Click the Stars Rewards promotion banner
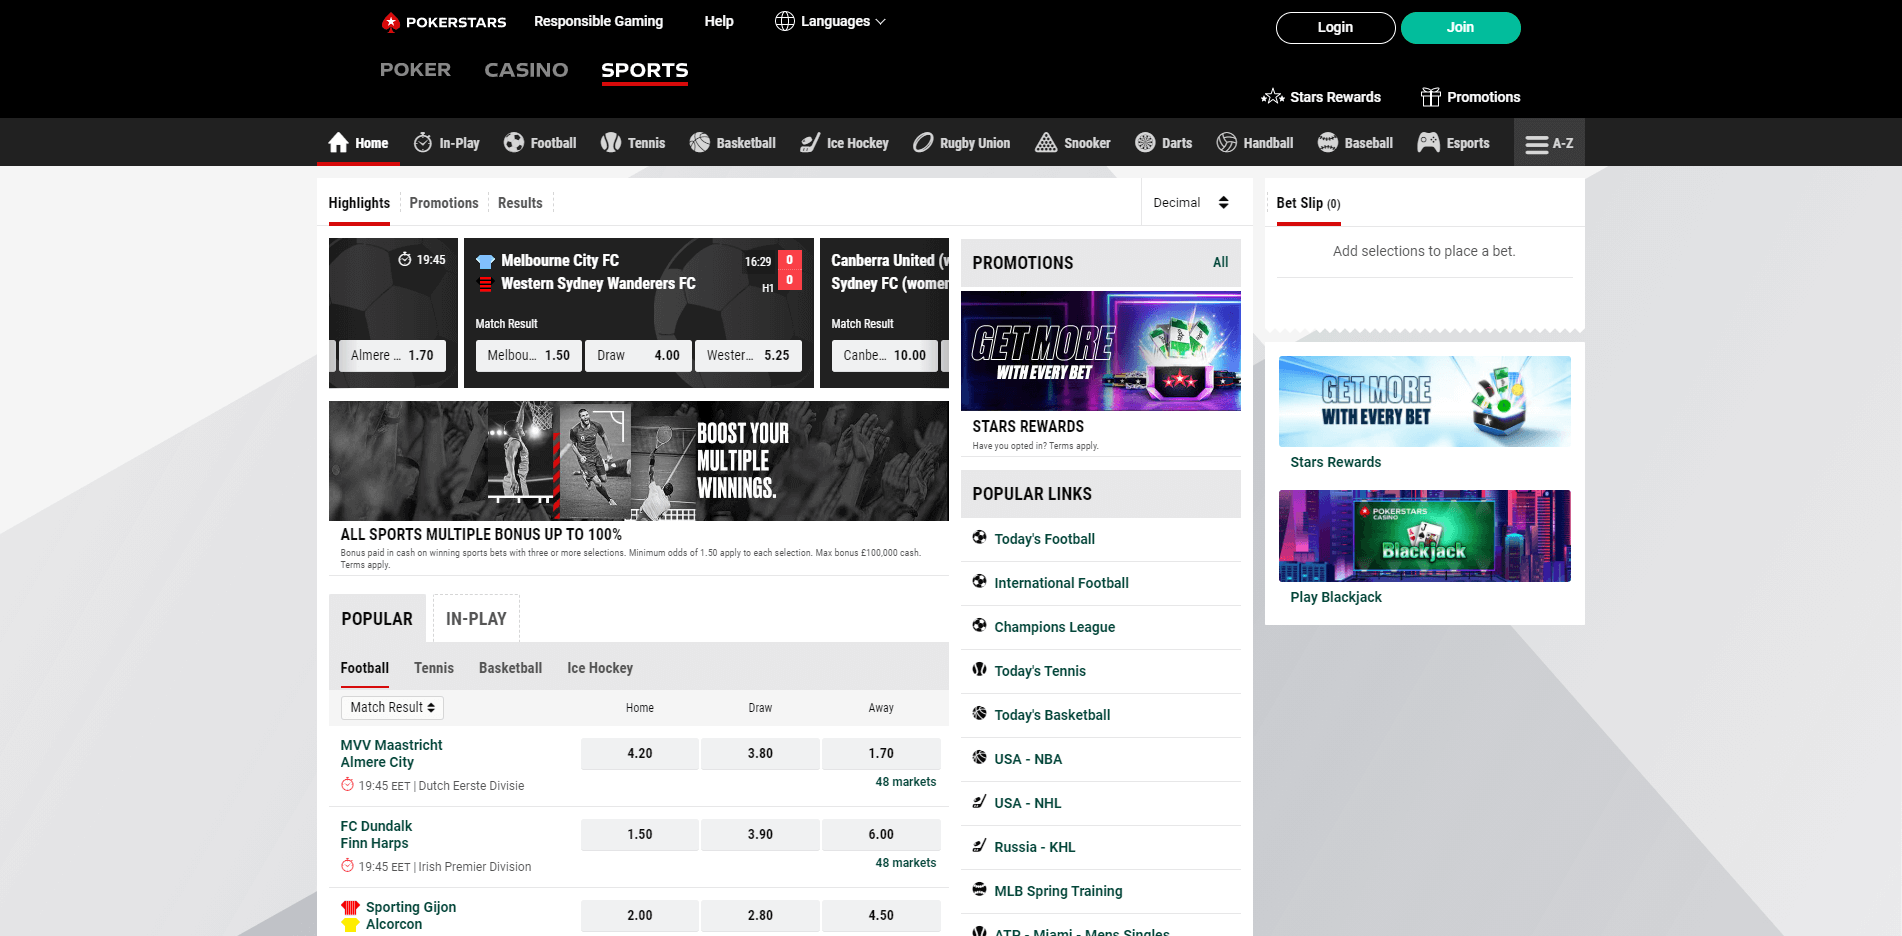 [1100, 351]
